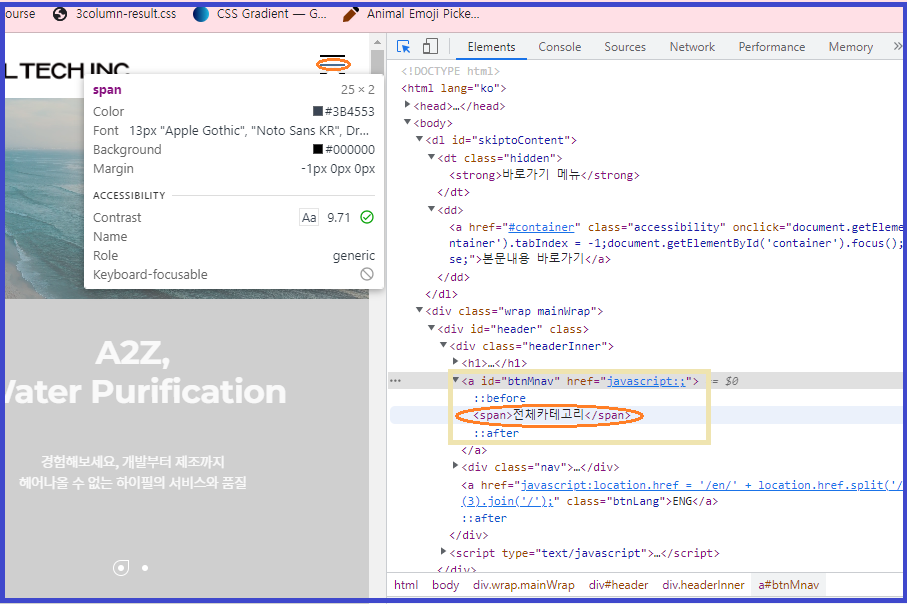Select html in the breadcrumb bar
This screenshot has height=604, width=907.
[x=405, y=585]
